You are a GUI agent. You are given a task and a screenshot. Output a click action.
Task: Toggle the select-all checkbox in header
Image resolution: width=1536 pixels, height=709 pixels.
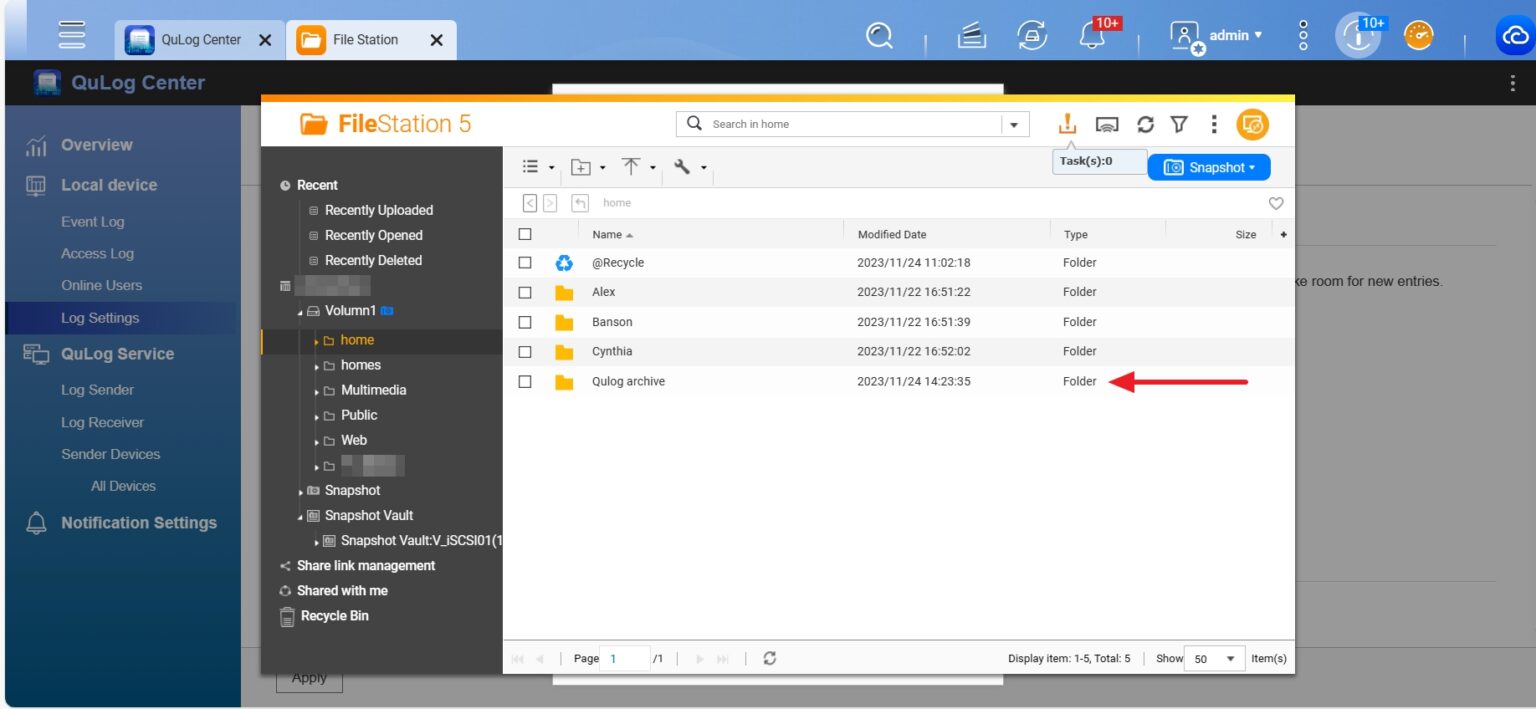point(525,234)
